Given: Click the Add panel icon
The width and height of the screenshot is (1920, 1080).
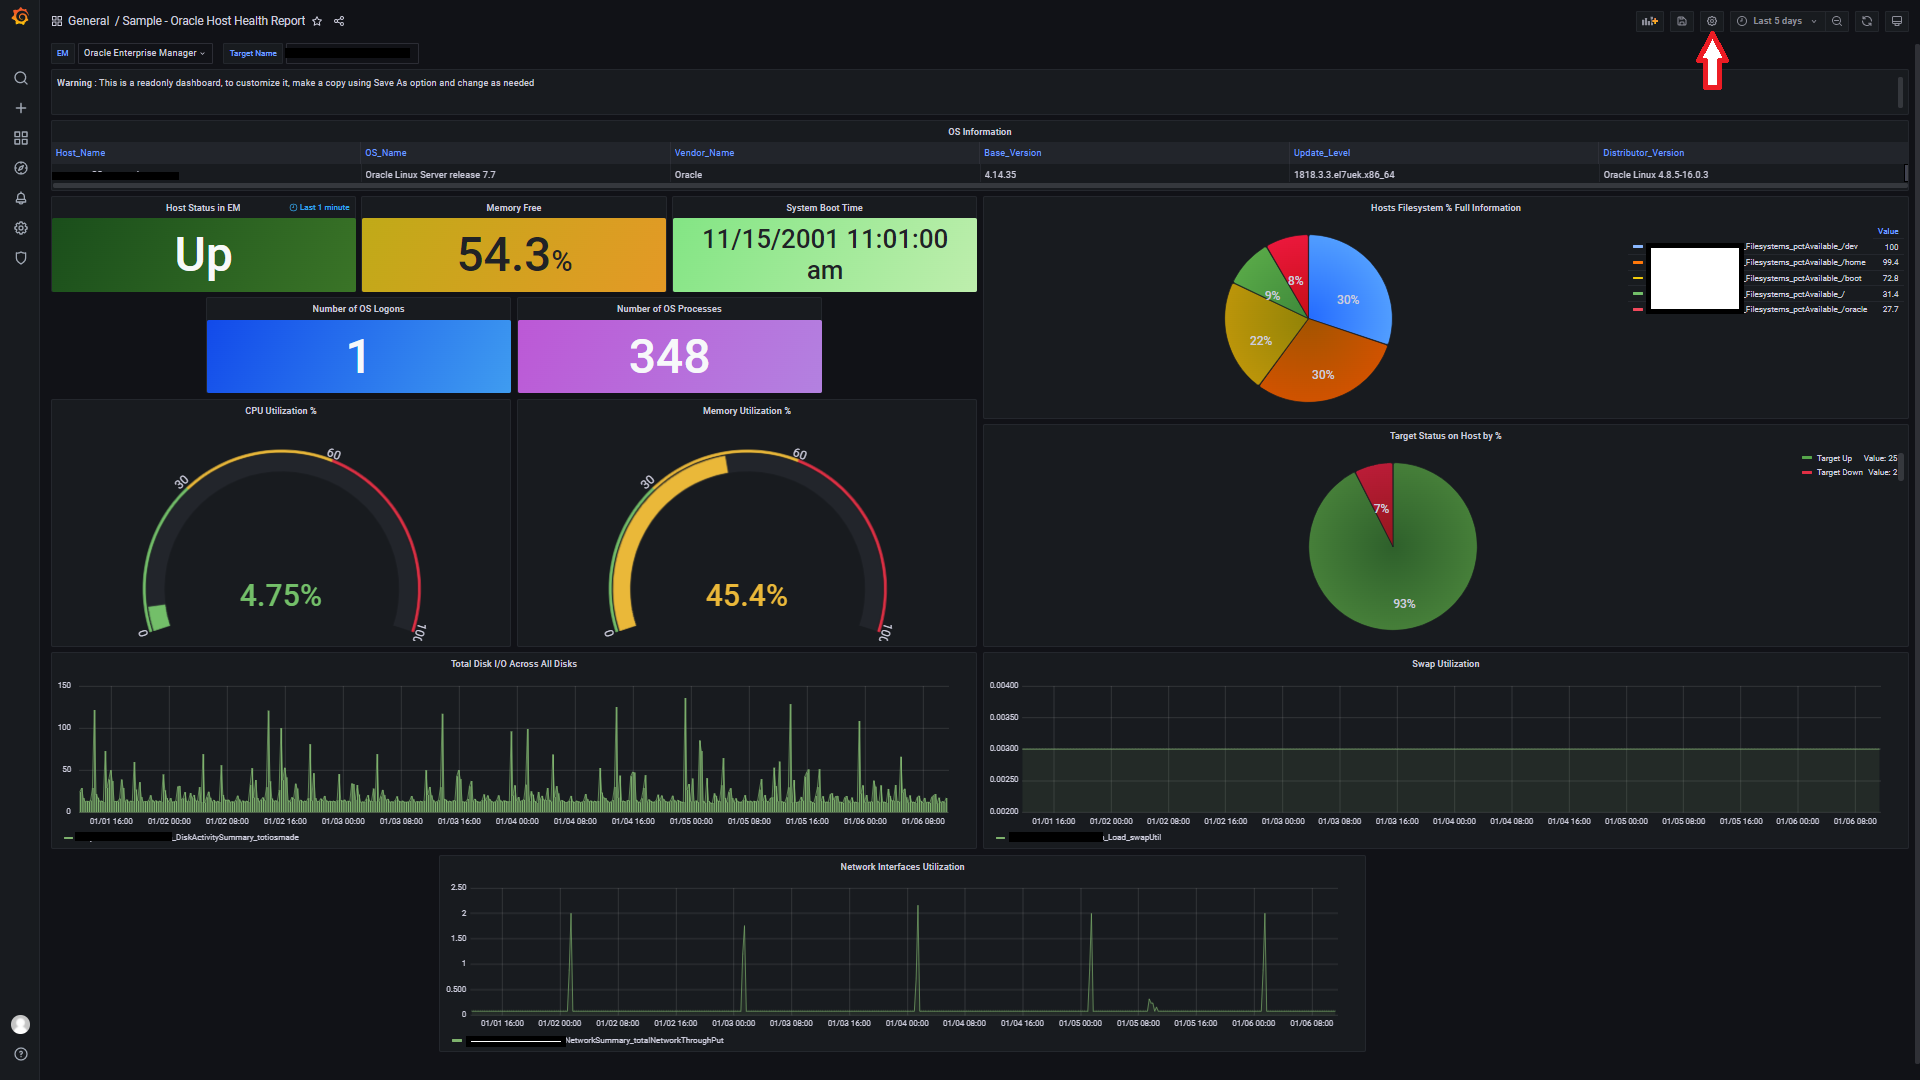Looking at the screenshot, I should [x=1649, y=21].
